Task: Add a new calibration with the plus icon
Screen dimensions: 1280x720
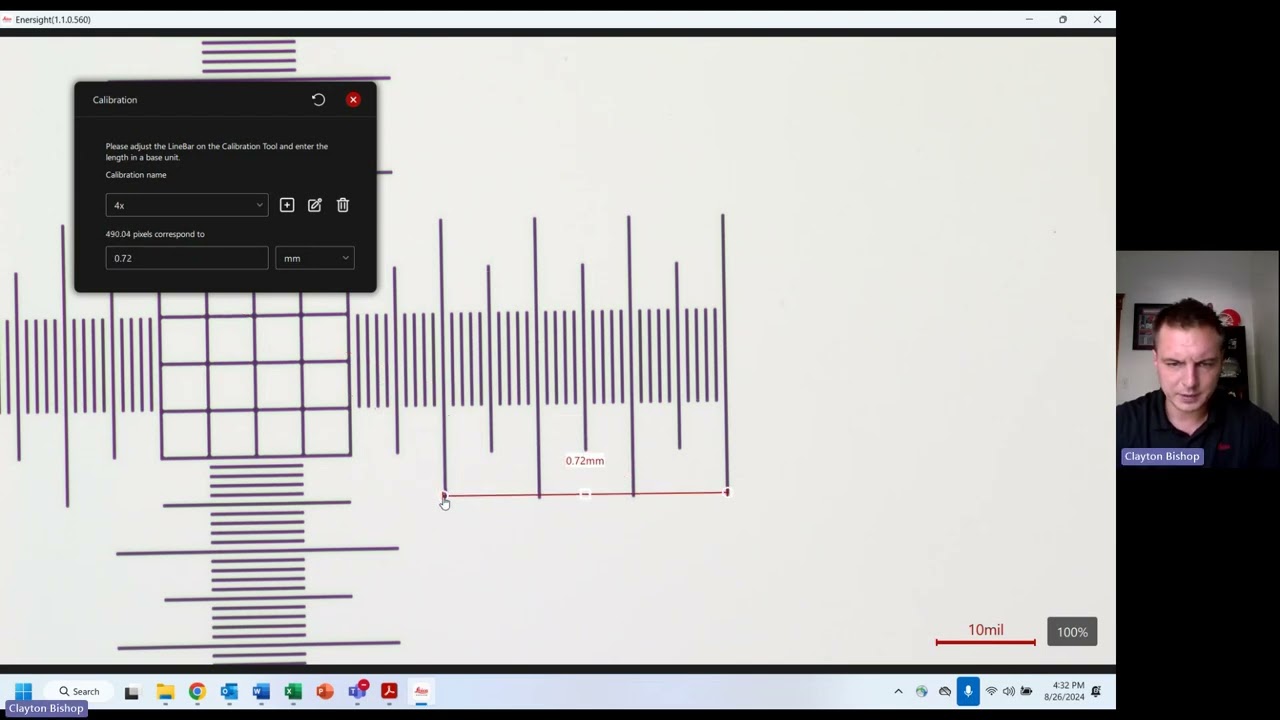Action: [287, 205]
